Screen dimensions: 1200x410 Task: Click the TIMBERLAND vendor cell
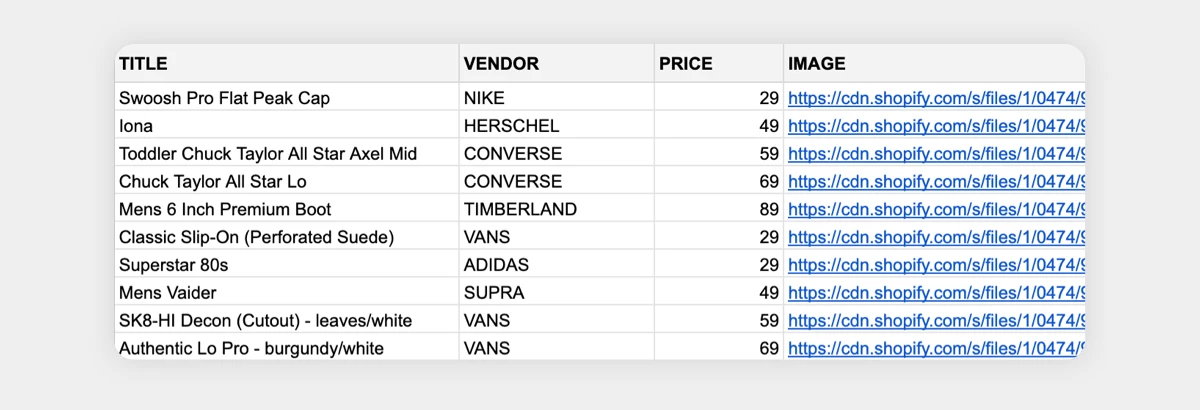(x=557, y=209)
